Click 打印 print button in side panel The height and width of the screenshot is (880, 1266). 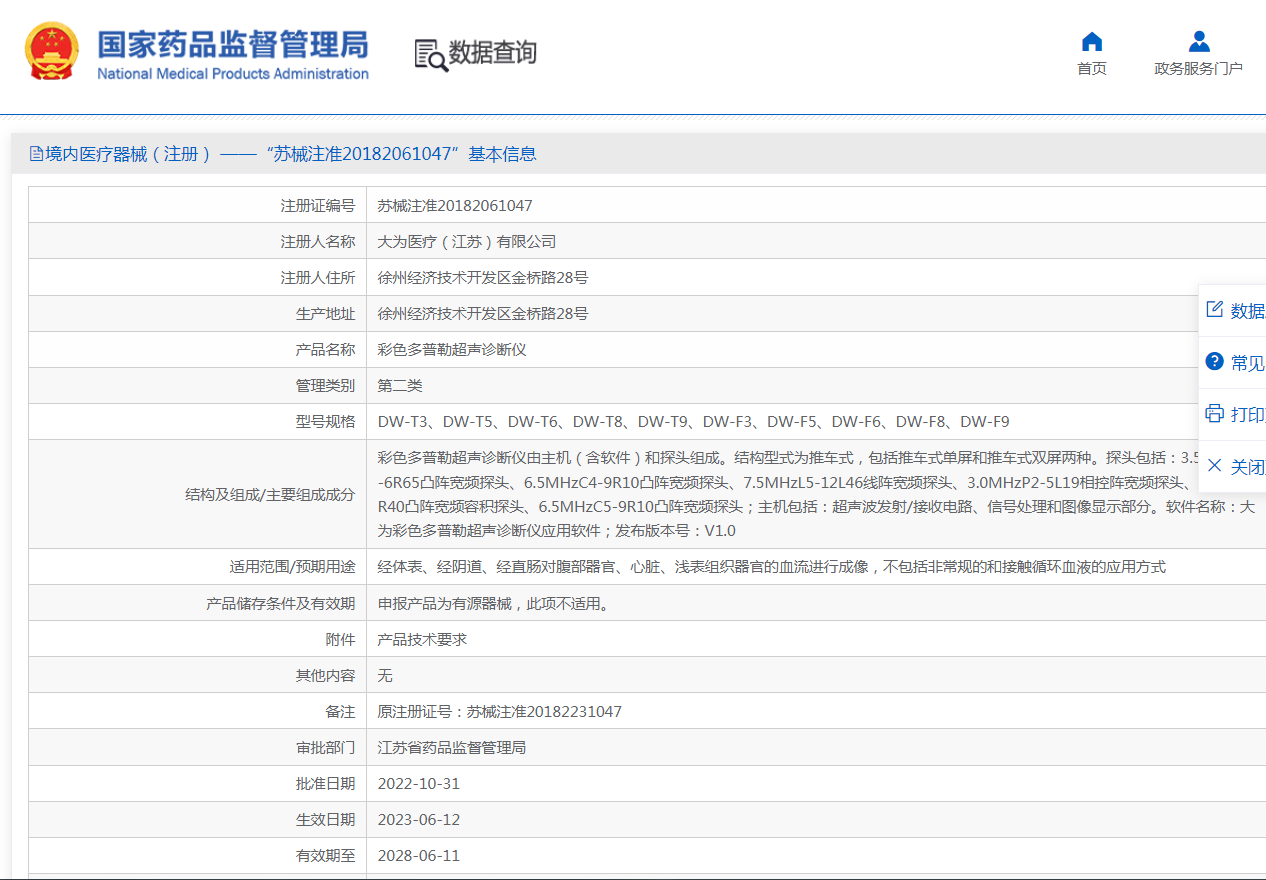point(1248,415)
